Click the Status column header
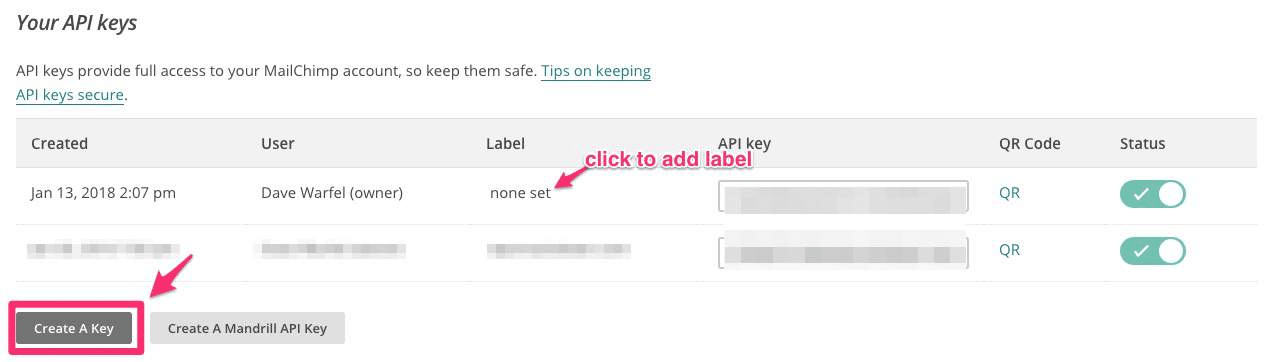The image size is (1272, 362). click(1142, 143)
